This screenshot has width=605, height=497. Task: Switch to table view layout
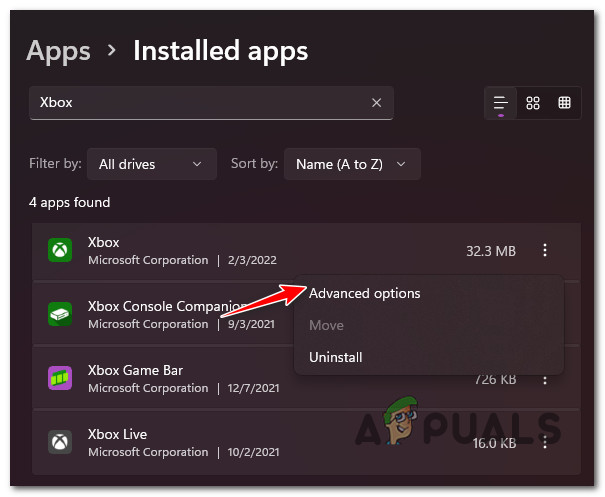pyautogui.click(x=565, y=103)
